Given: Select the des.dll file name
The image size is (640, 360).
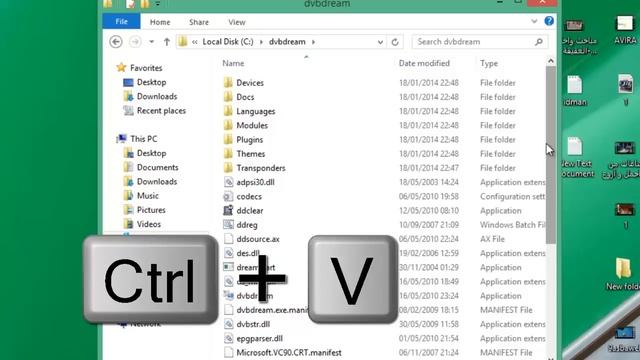Looking at the screenshot, I should pos(248,253).
